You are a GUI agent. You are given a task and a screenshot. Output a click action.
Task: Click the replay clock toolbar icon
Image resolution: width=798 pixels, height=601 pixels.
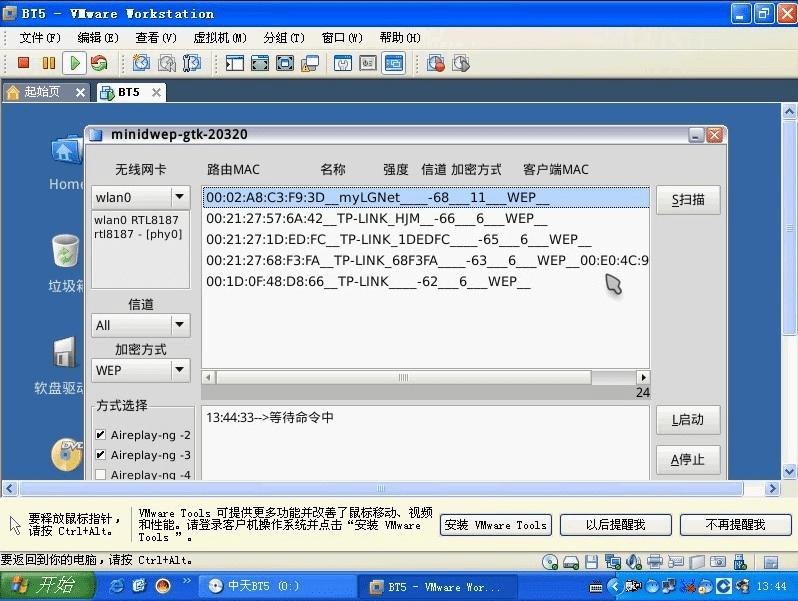[x=461, y=63]
